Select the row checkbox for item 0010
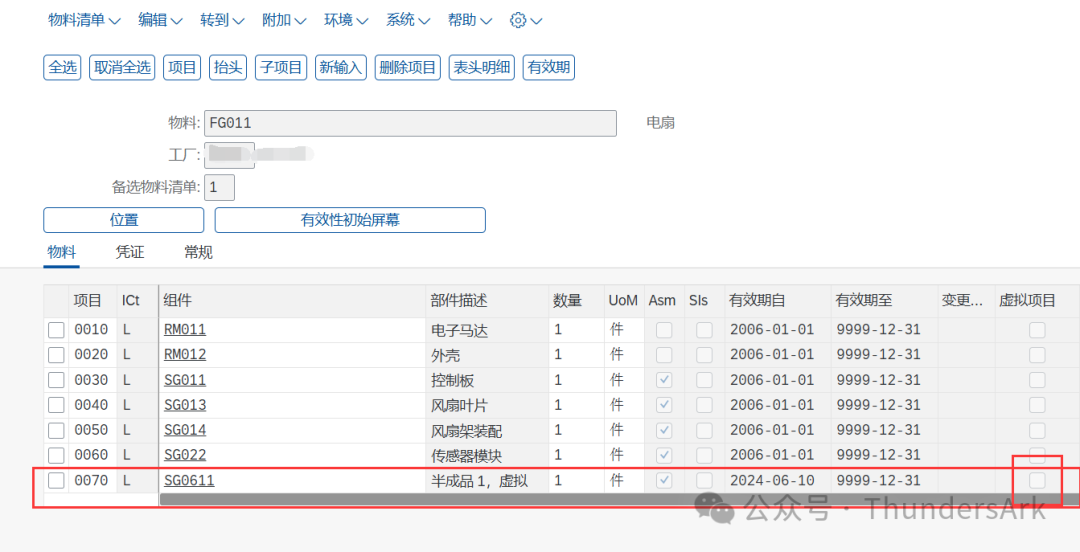The height and width of the screenshot is (552, 1080). [x=57, y=330]
